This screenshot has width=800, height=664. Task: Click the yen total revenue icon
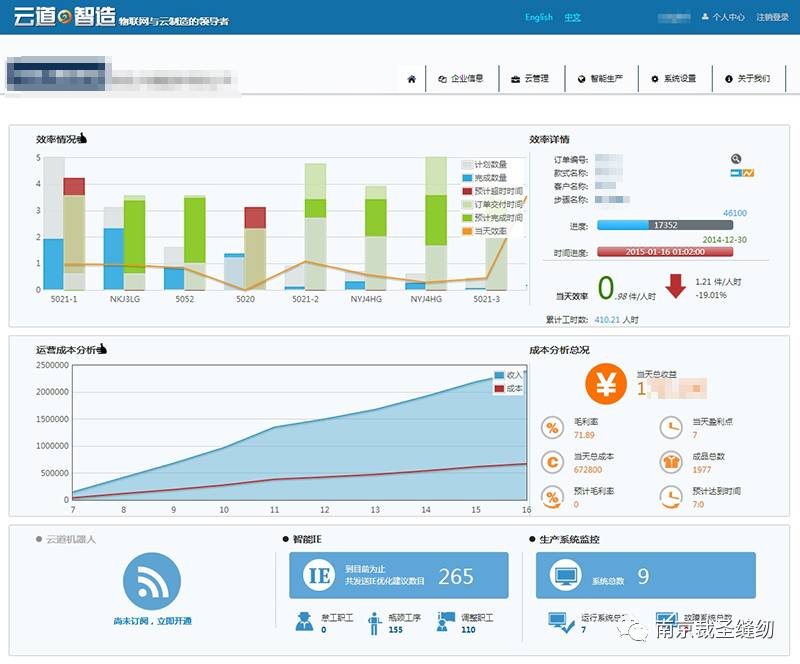605,383
